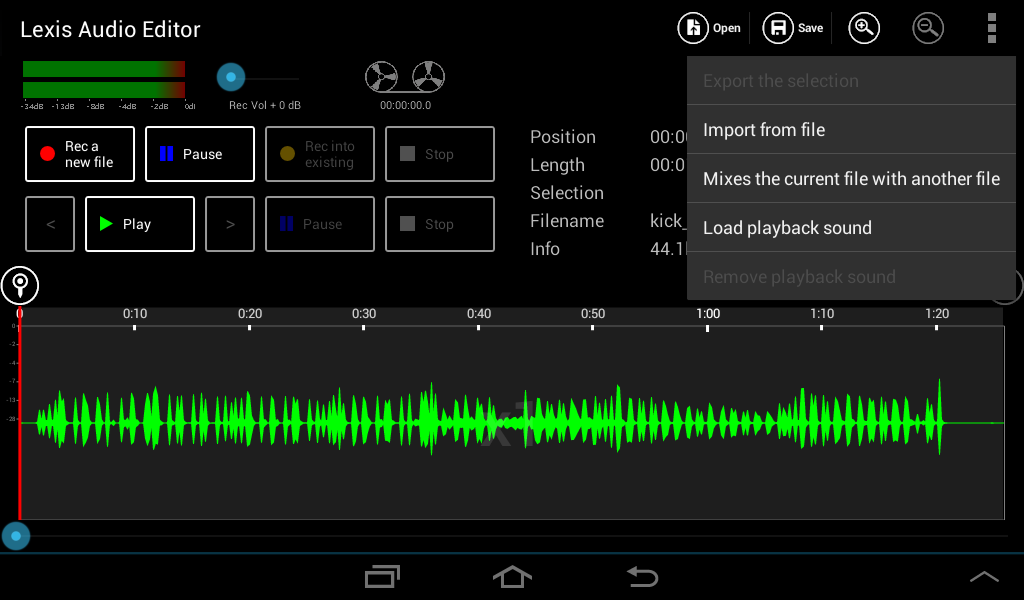This screenshot has height=600, width=1024.
Task: Expand the navigation bar up arrow
Action: click(x=984, y=576)
